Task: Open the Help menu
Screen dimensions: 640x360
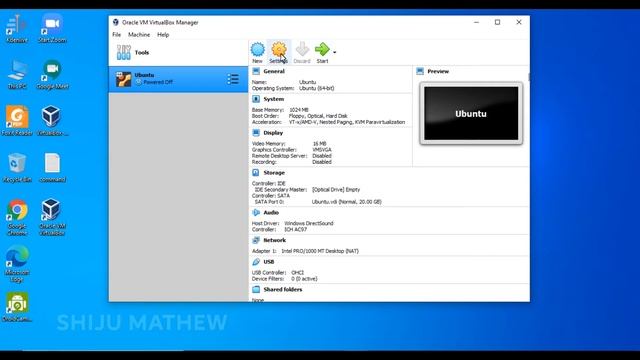Action: click(163, 35)
